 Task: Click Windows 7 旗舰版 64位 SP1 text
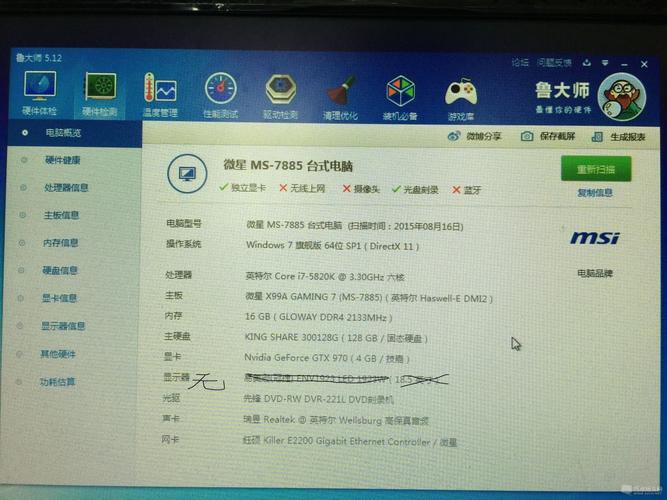click(333, 246)
